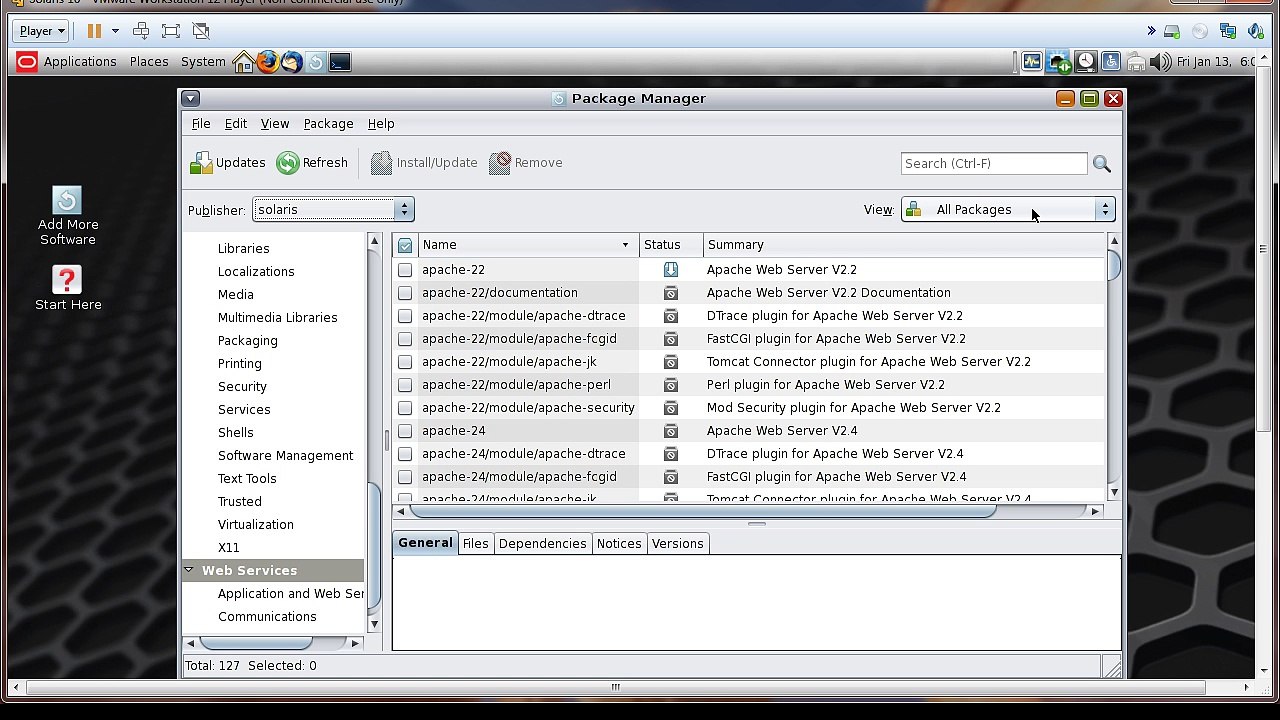Screen dimensions: 1280x720
Task: Open the Publisher solaris dropdown
Action: tap(333, 210)
